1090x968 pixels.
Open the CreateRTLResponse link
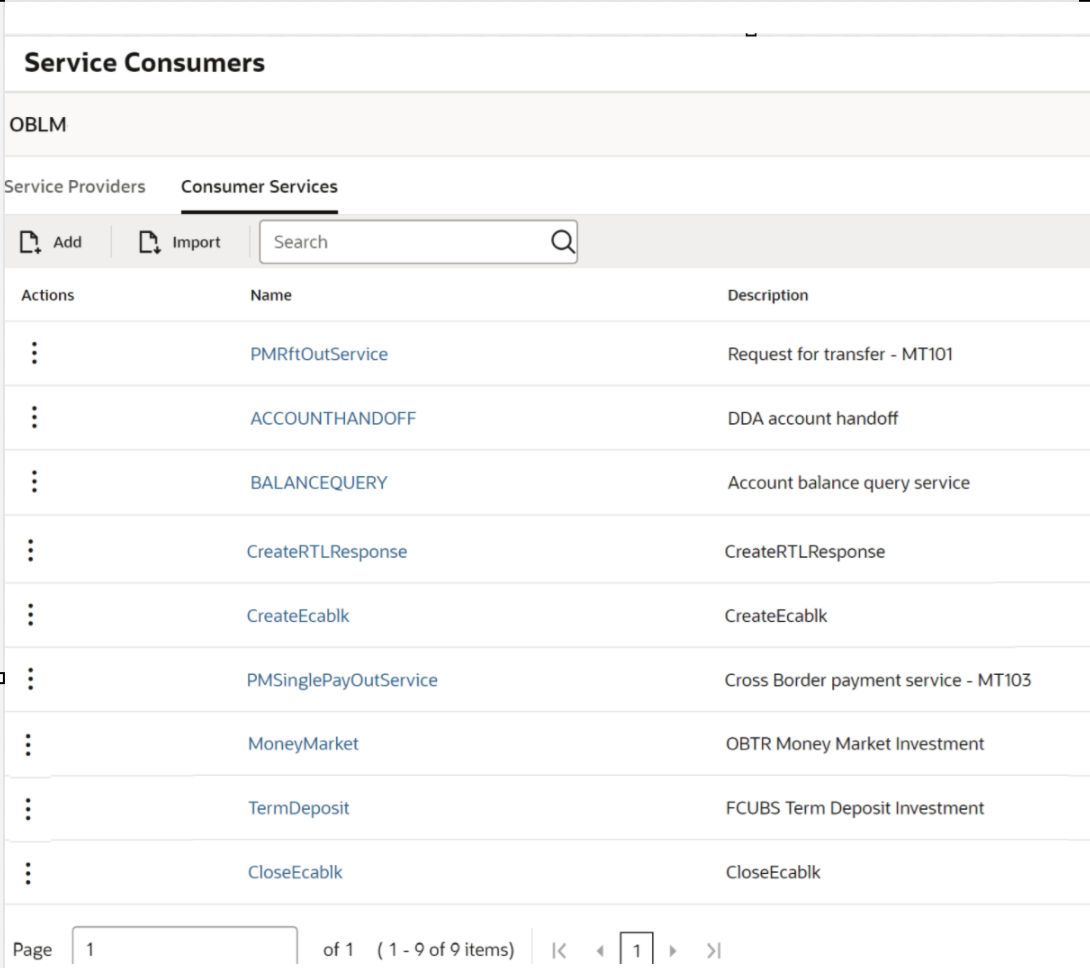[327, 551]
